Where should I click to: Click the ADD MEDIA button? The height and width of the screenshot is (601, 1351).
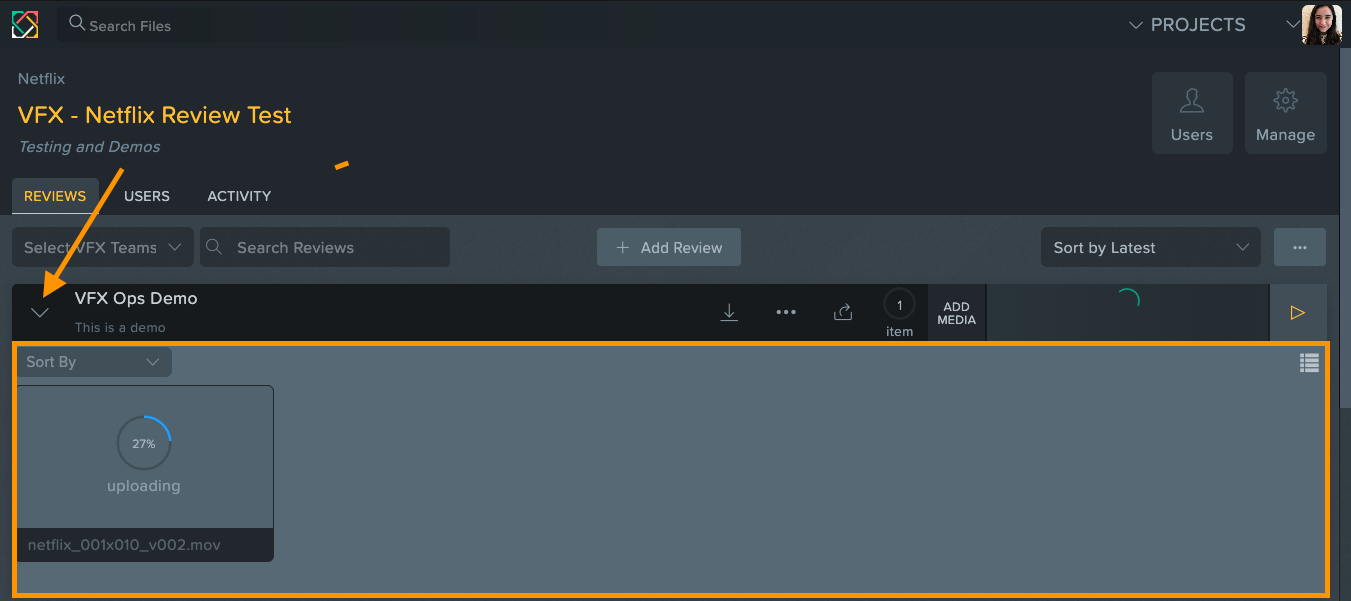pos(957,313)
